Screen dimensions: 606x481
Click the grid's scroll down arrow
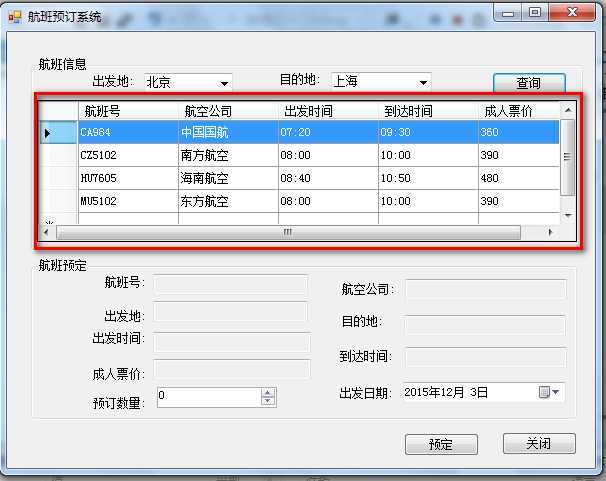568,215
